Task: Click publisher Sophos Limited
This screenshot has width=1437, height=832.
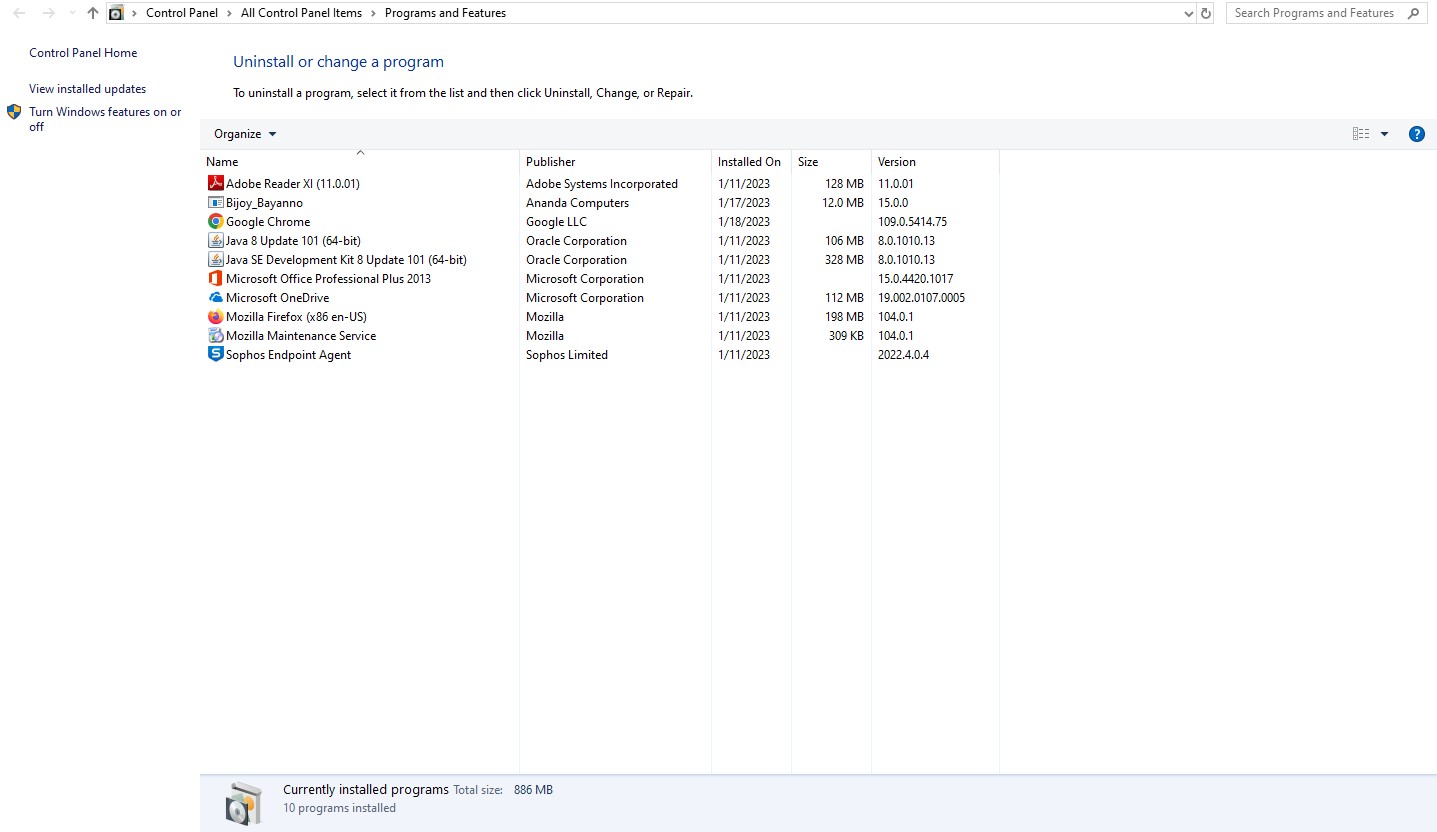Action: [x=567, y=354]
